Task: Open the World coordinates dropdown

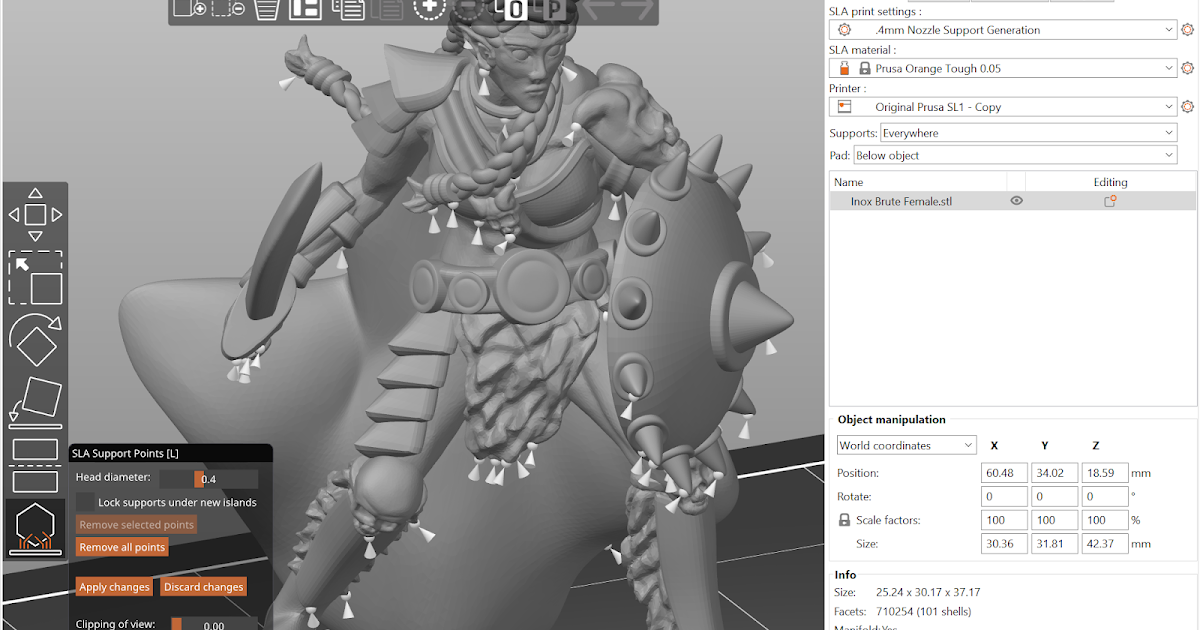Action: tap(906, 444)
